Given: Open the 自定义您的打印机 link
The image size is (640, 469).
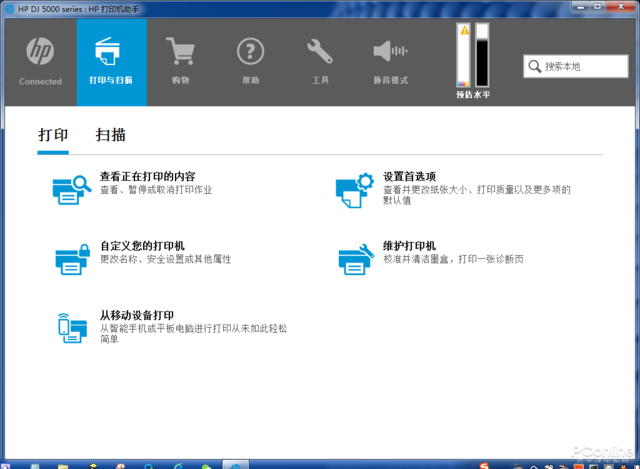Looking at the screenshot, I should [x=142, y=246].
